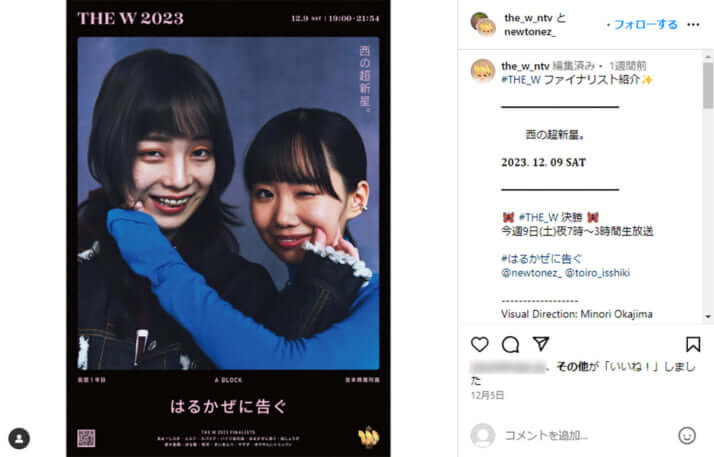Click caption scrollbar down arrow
The image size is (714, 457).
[x=708, y=316]
